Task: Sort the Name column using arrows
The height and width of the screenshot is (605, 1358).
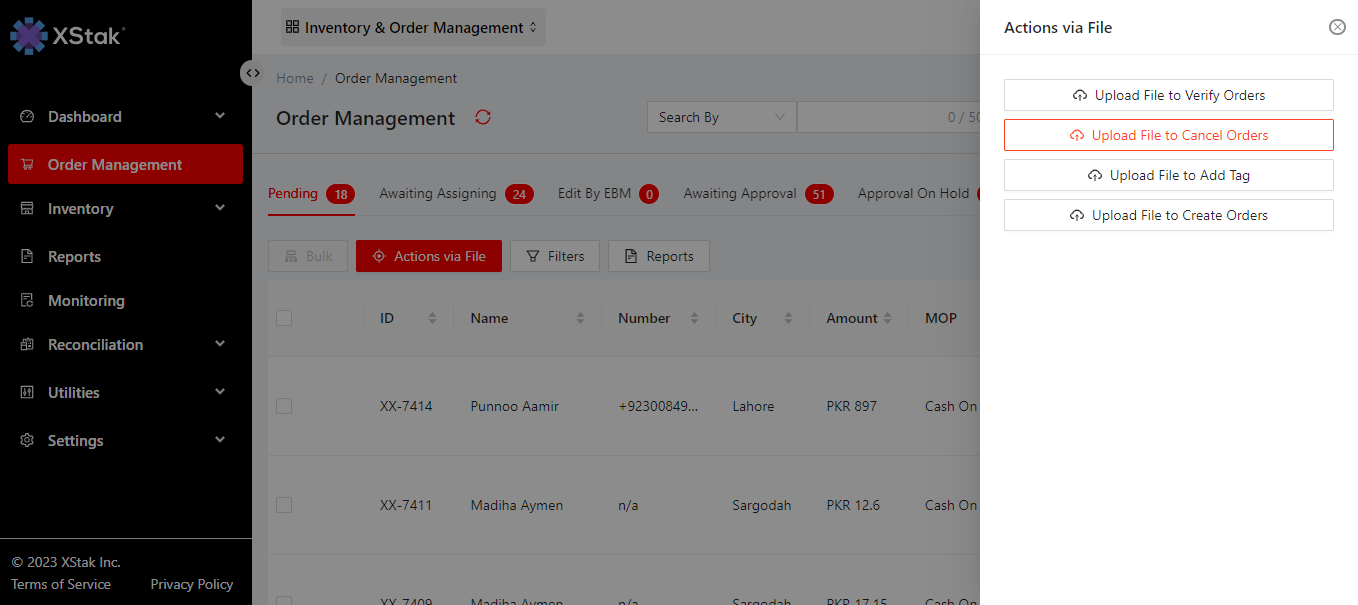Action: (580, 318)
